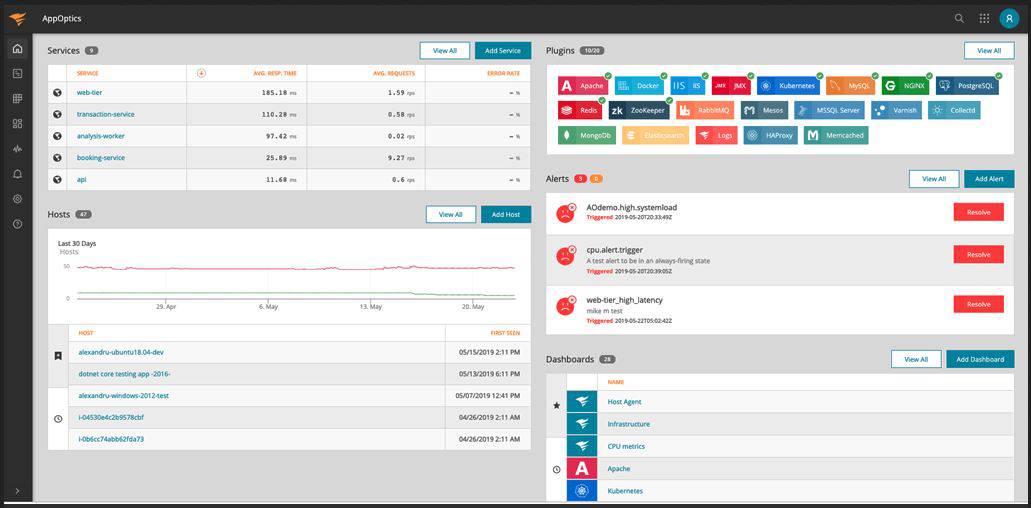
Task: Open the apps grid icon
Action: pyautogui.click(x=984, y=18)
